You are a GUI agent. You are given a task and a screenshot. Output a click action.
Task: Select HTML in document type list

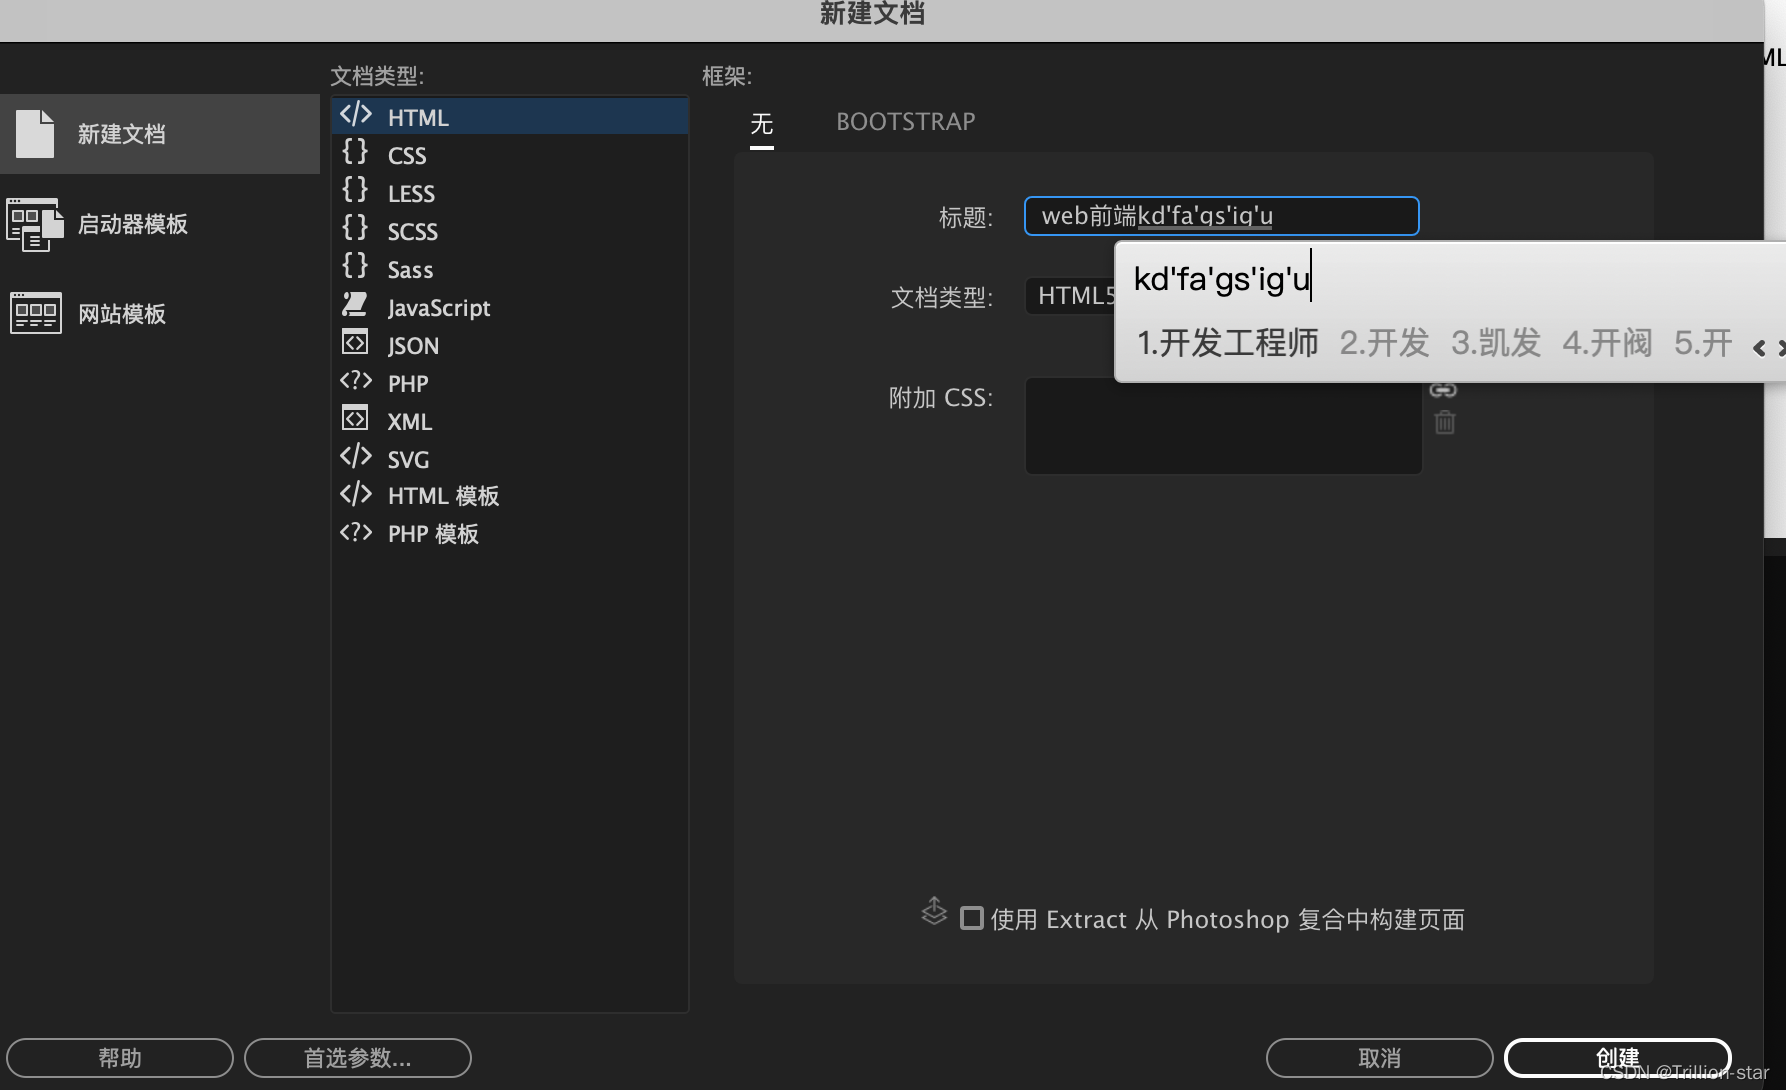[510, 116]
